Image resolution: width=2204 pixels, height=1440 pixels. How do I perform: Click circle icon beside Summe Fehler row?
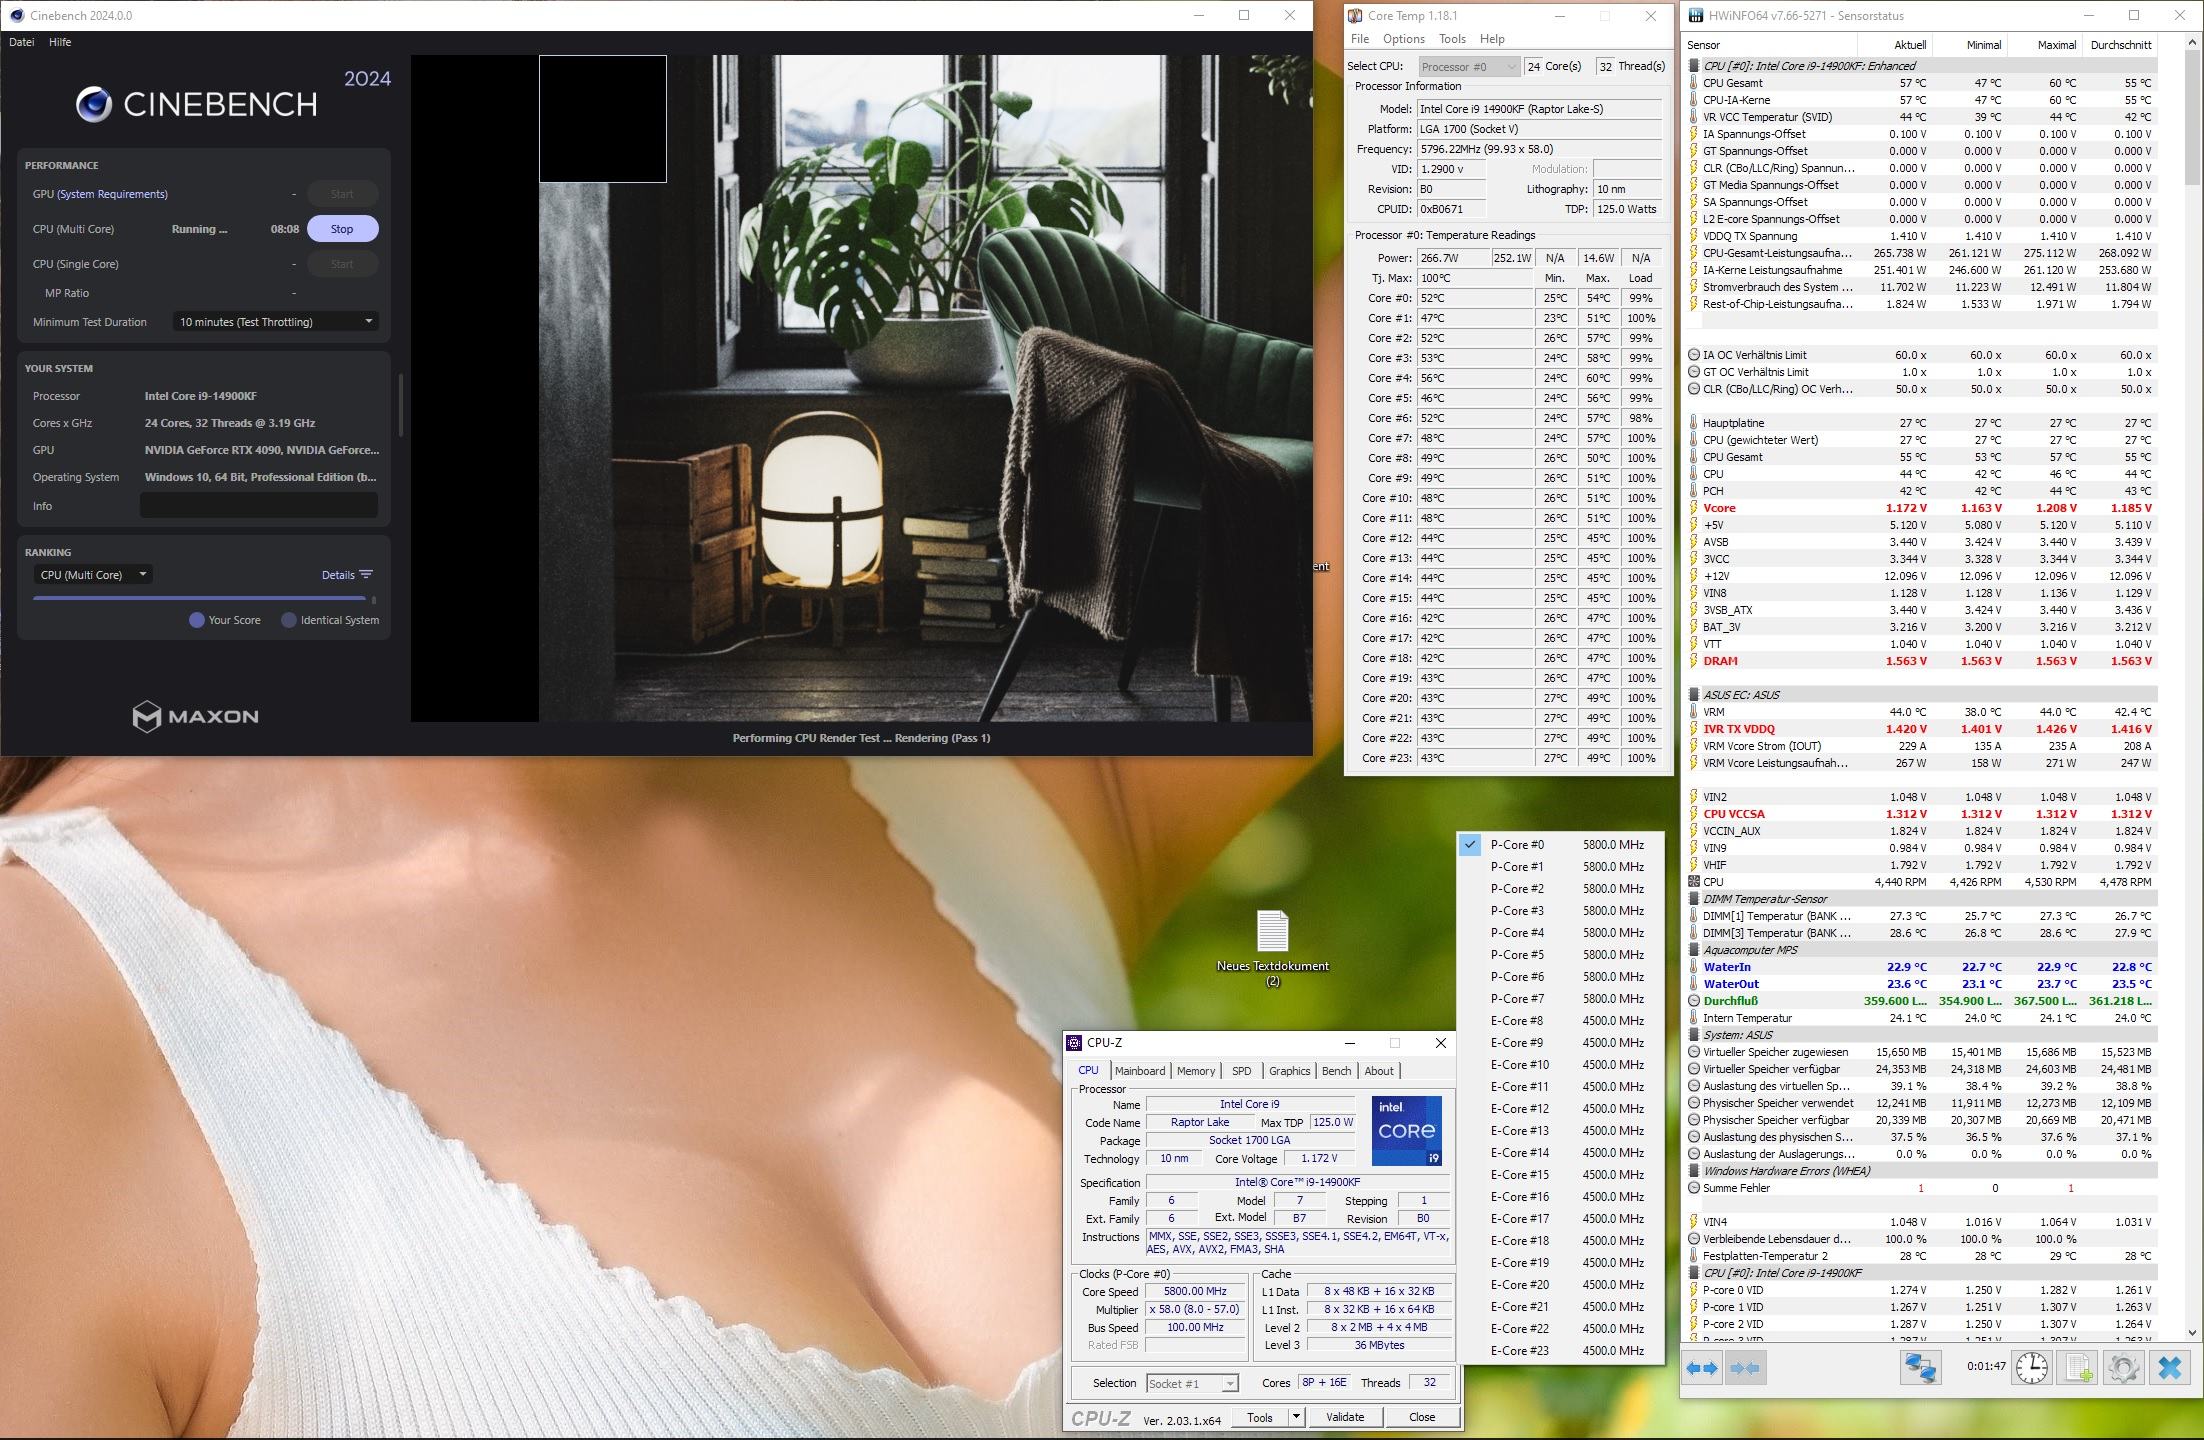(x=1693, y=1188)
